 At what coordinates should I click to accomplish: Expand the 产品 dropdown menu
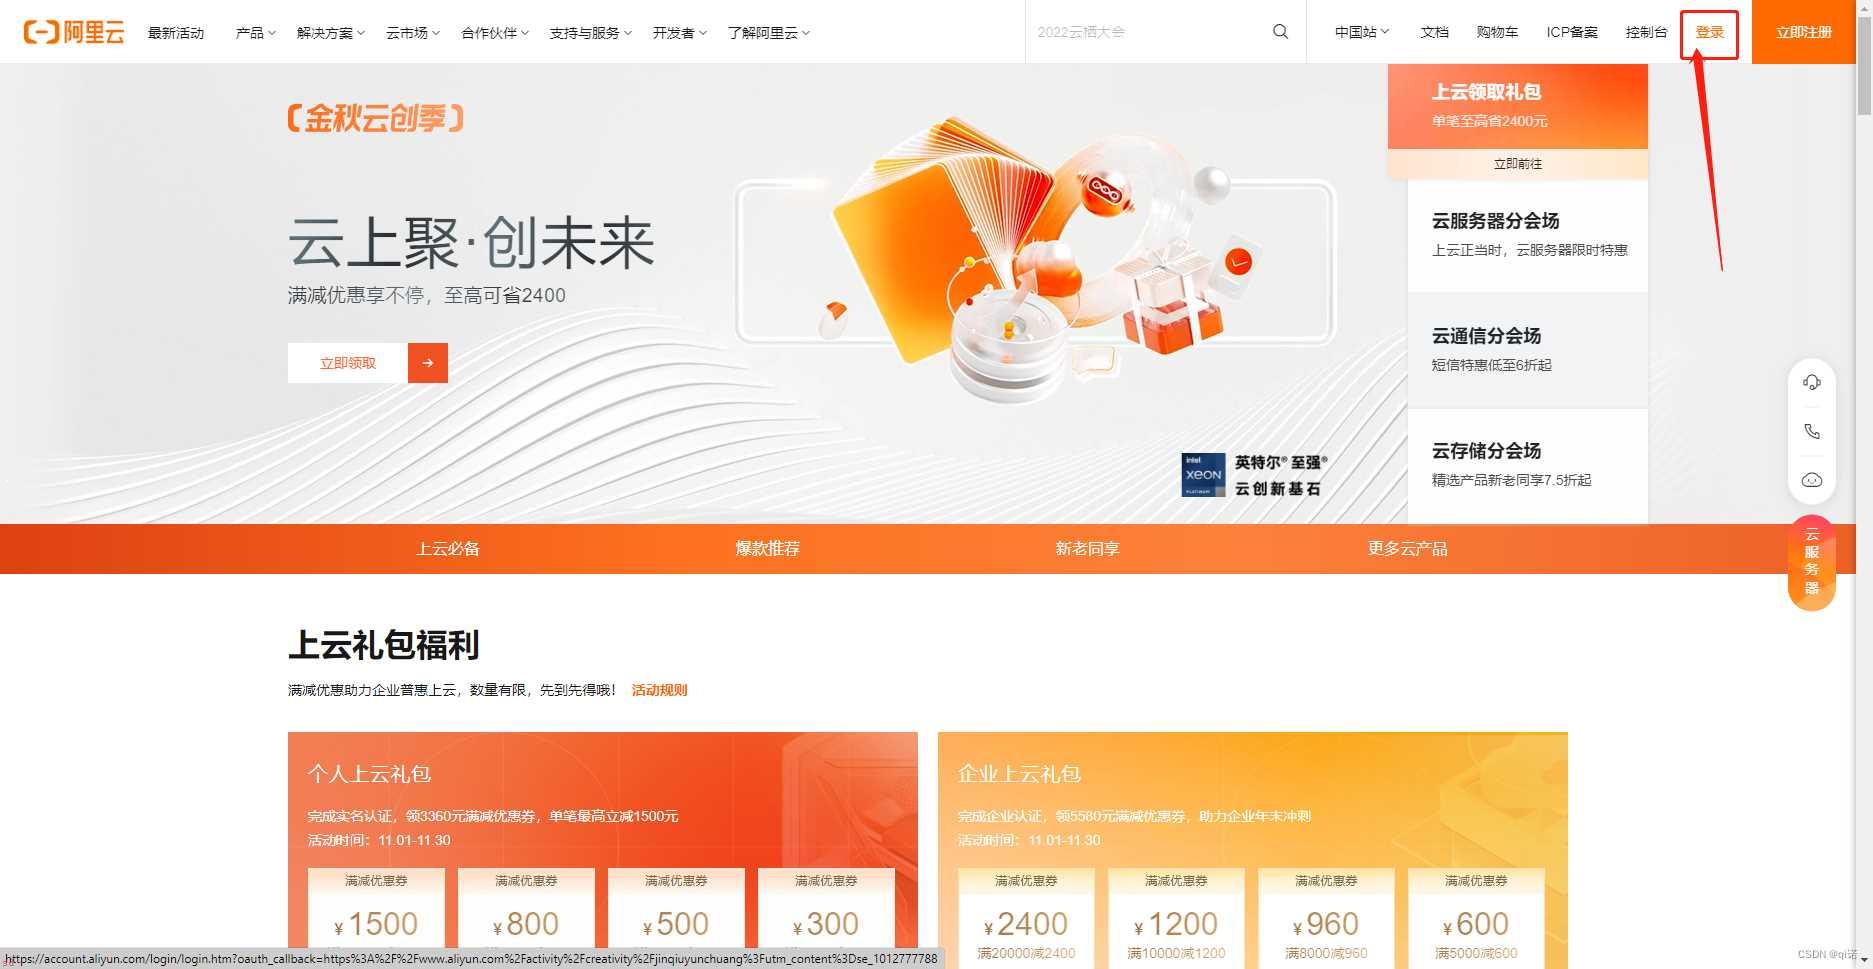pos(255,33)
